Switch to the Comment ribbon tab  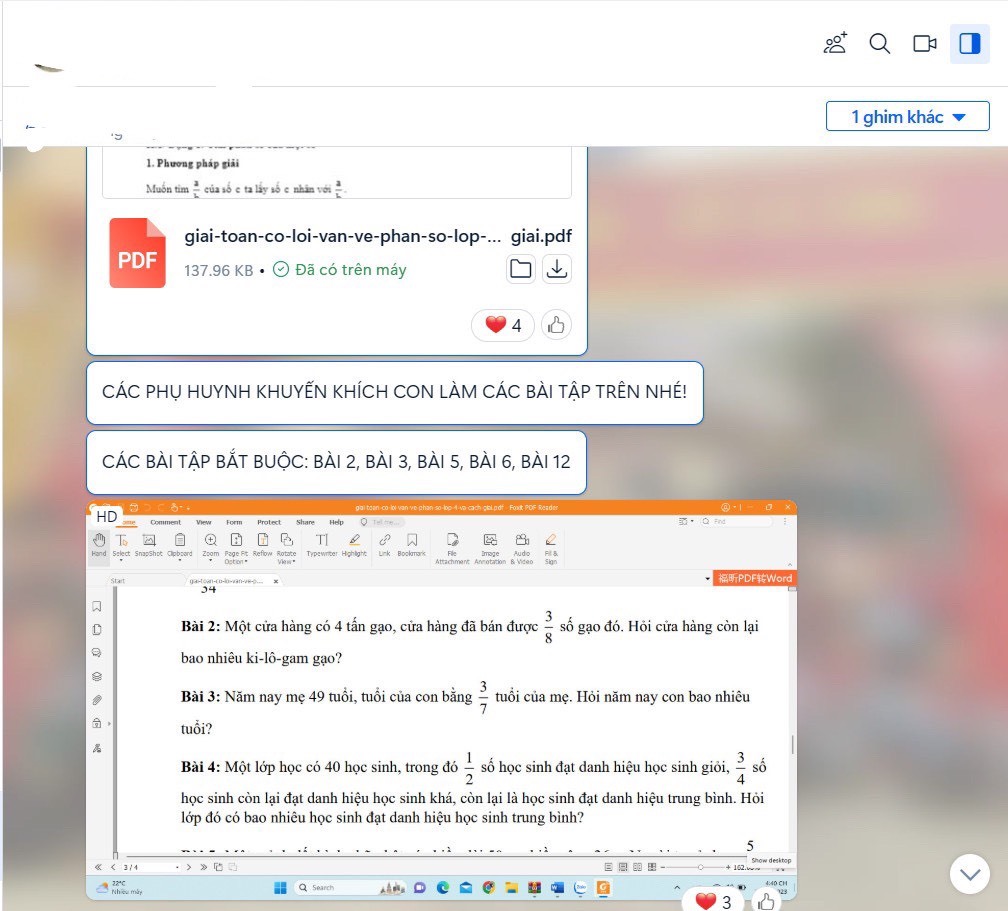click(166, 521)
